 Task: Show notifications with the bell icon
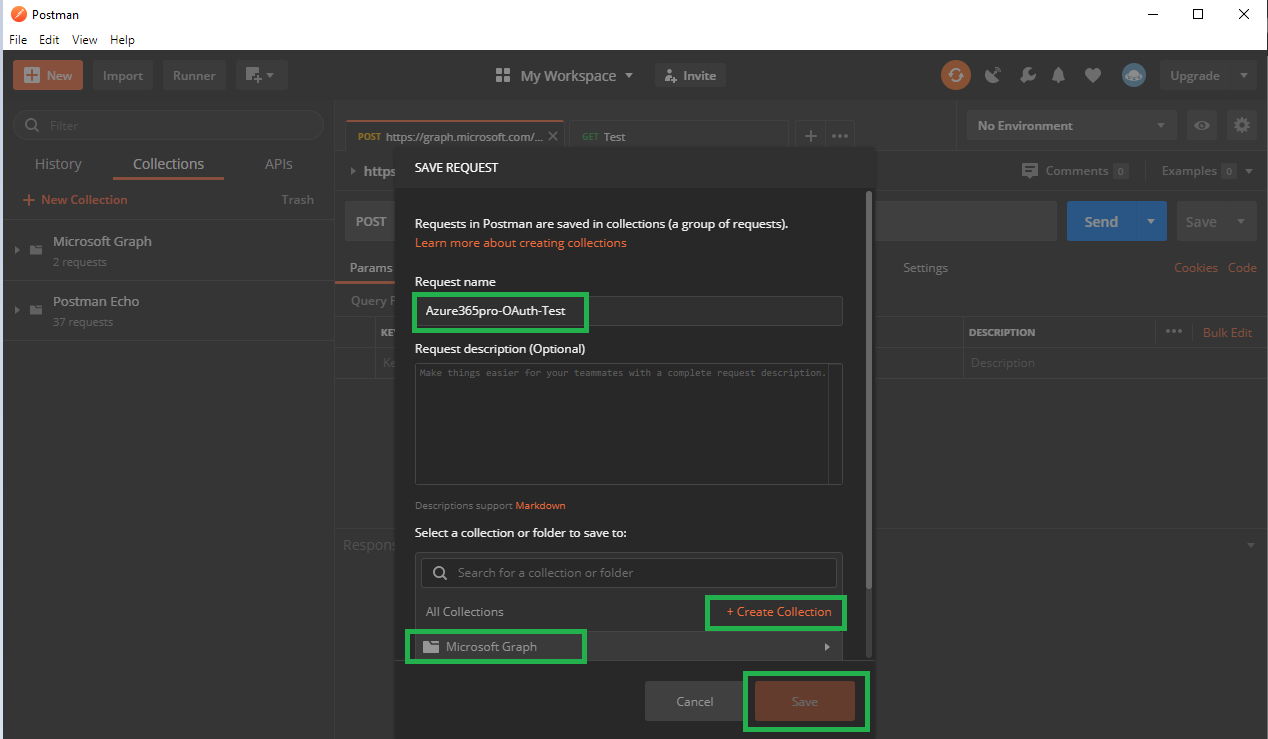pyautogui.click(x=1059, y=75)
